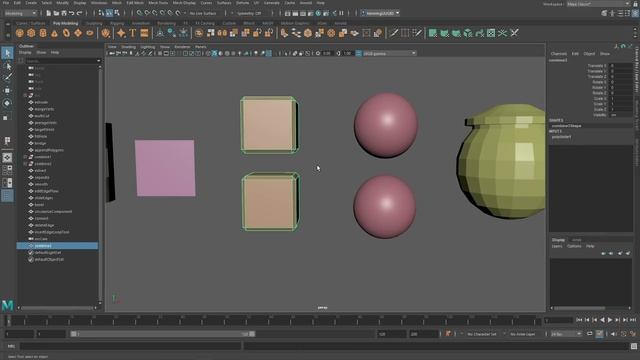The image size is (640, 360).
Task: Expand the combine1 node in Outliner
Action: tap(25, 157)
